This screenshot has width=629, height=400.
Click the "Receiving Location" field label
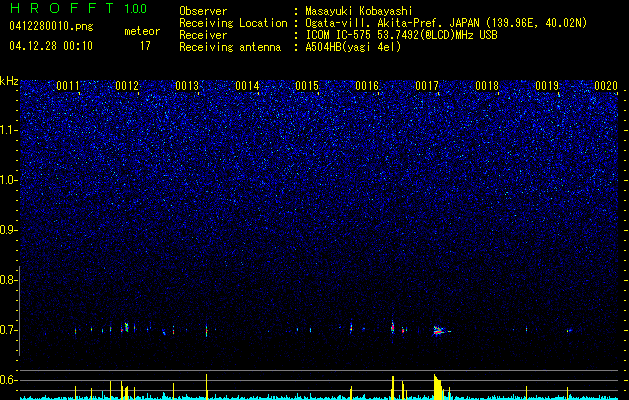click(233, 23)
